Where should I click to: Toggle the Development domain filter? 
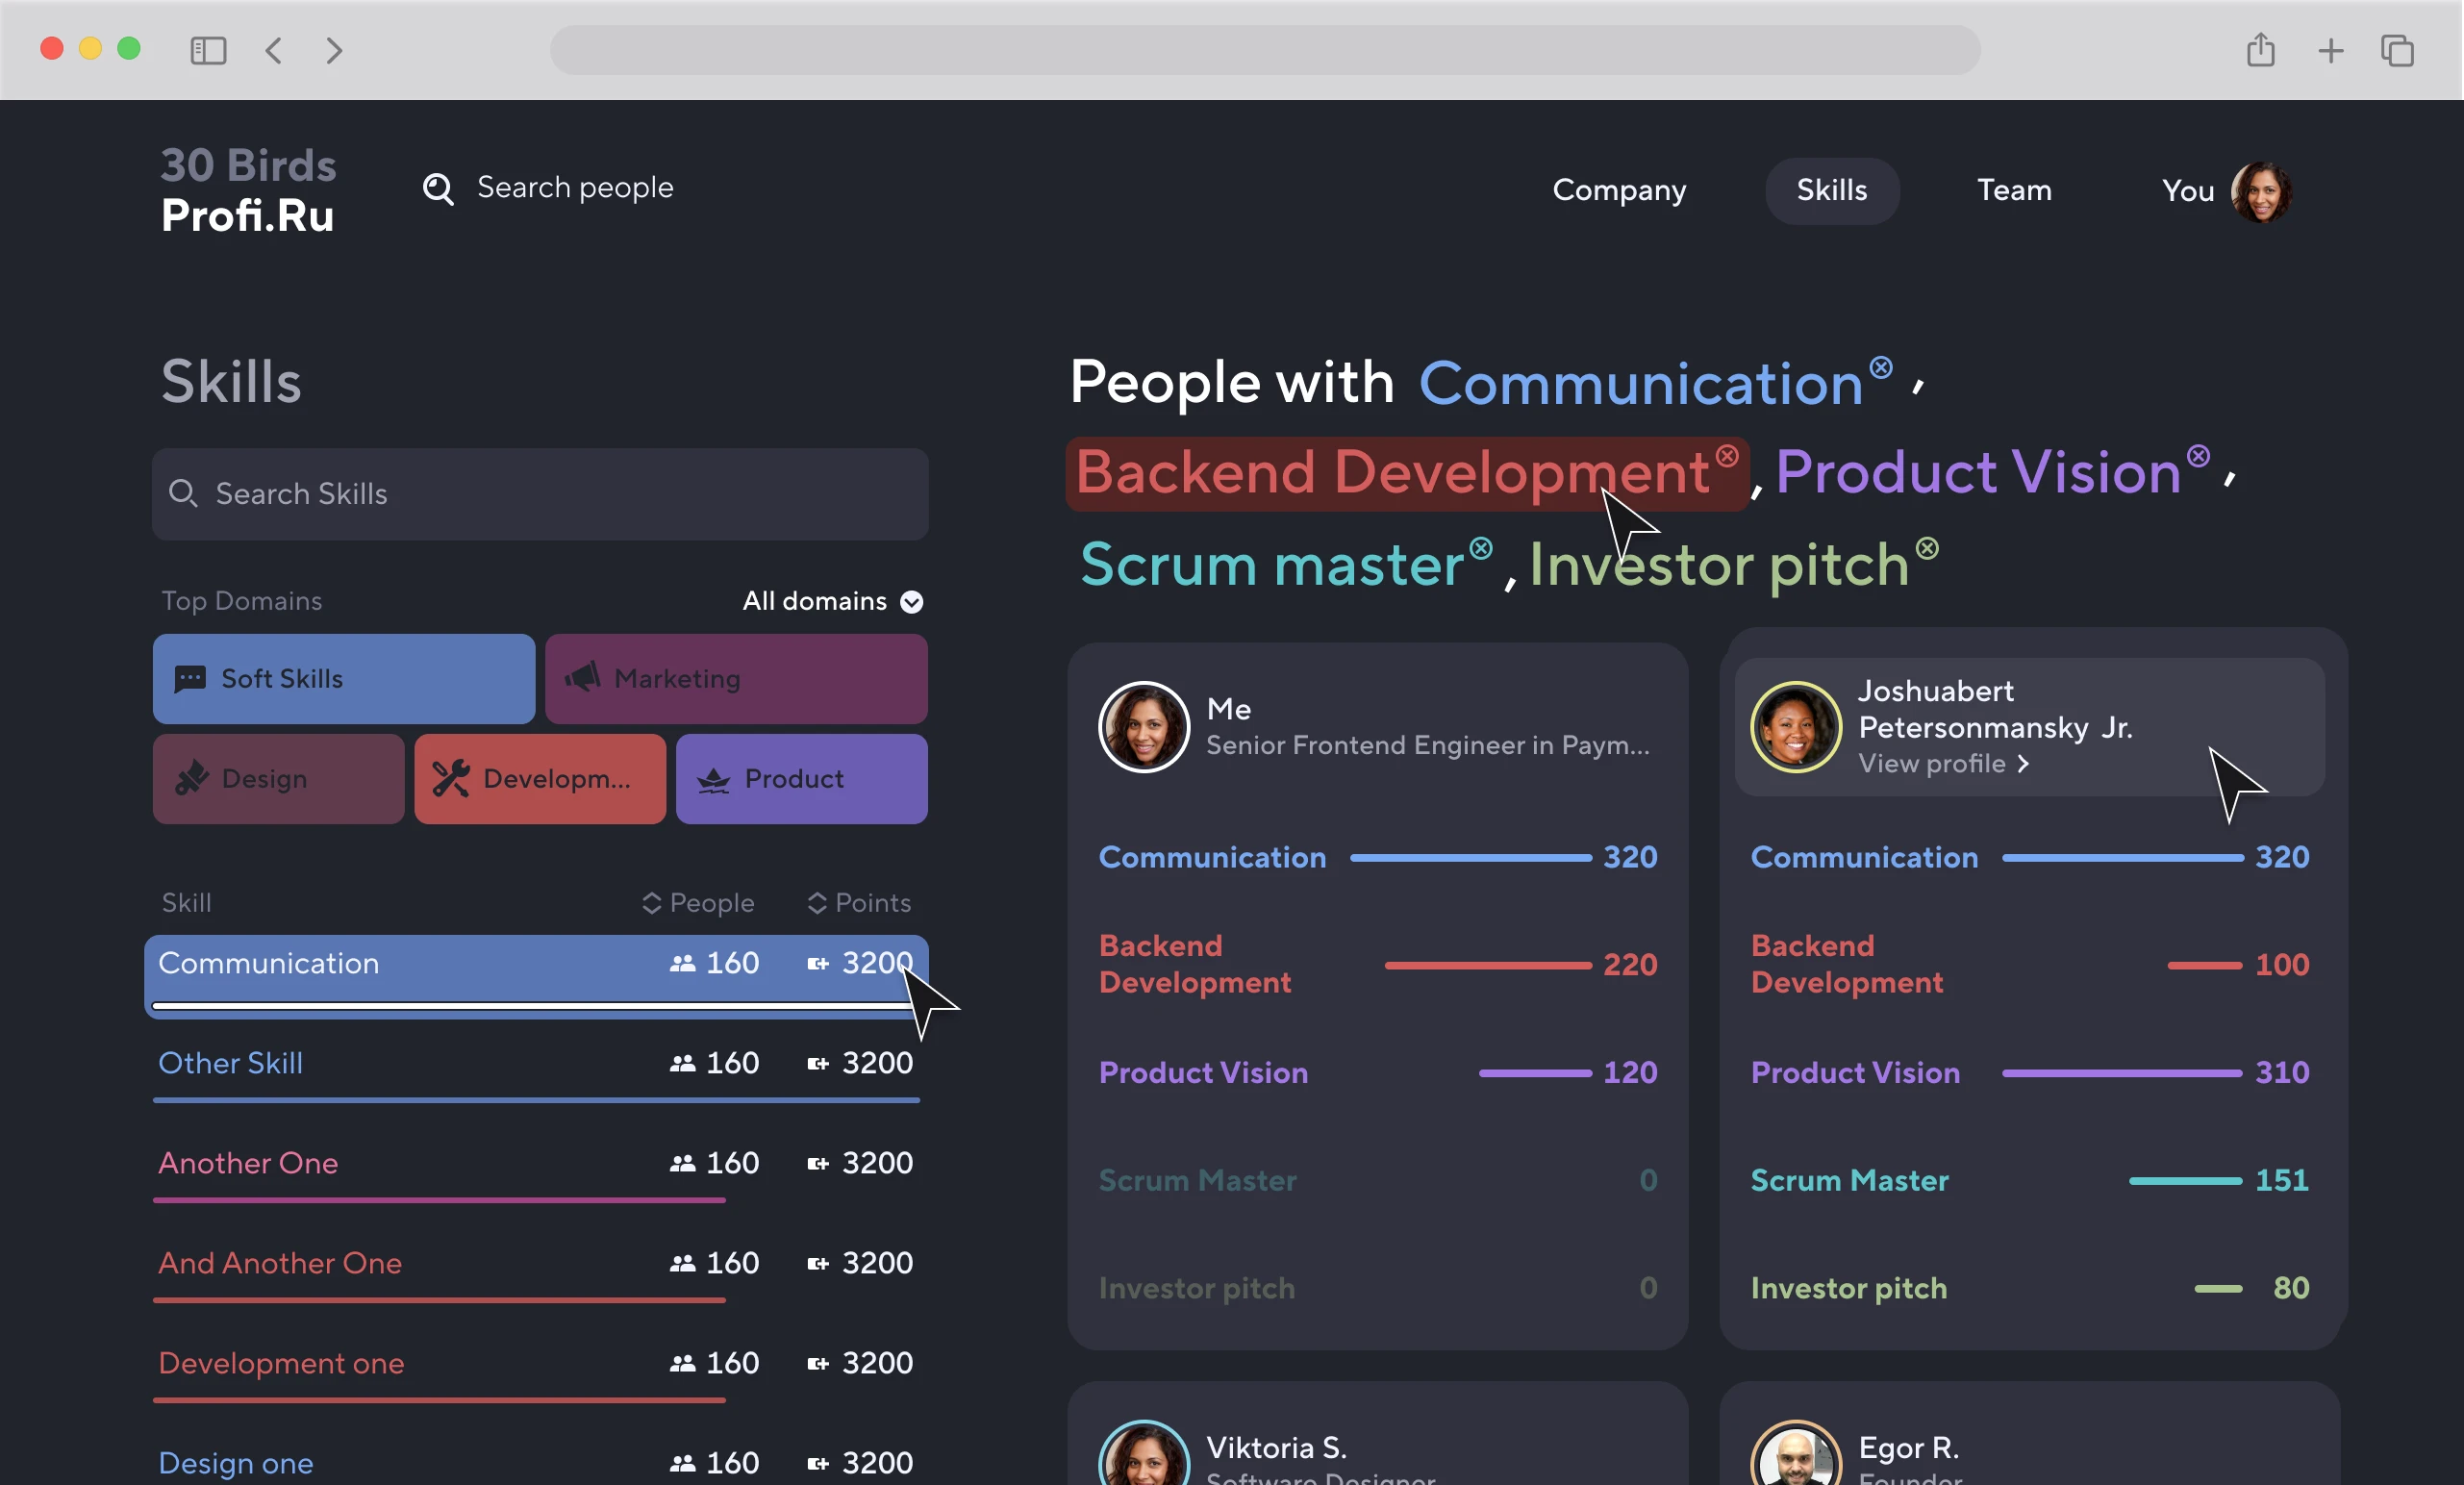pos(540,779)
